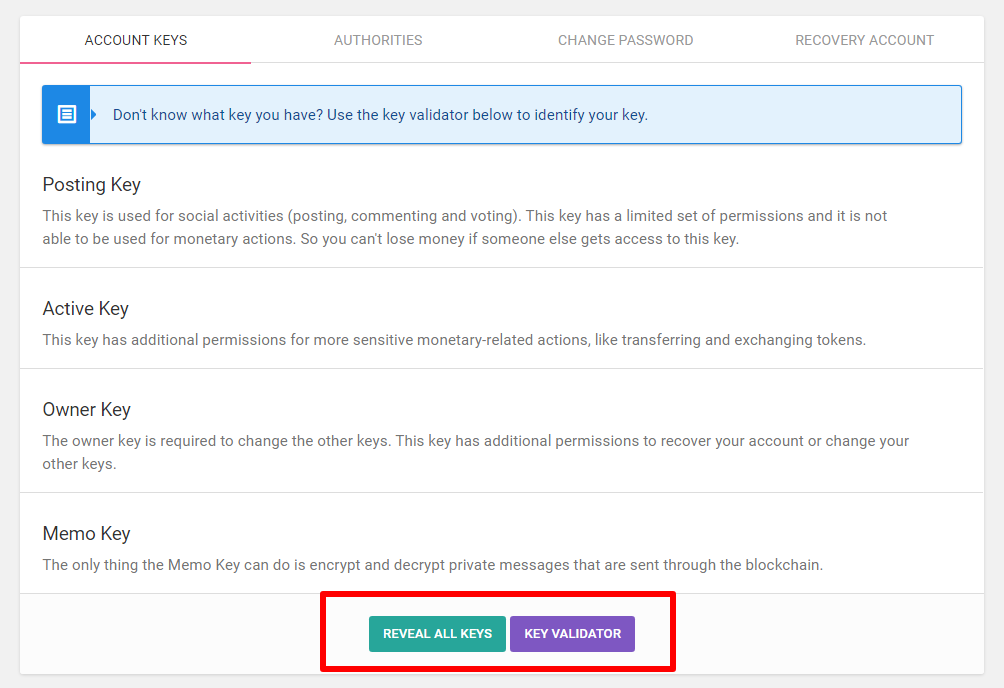Click the Memo Key heading

pos(86,534)
